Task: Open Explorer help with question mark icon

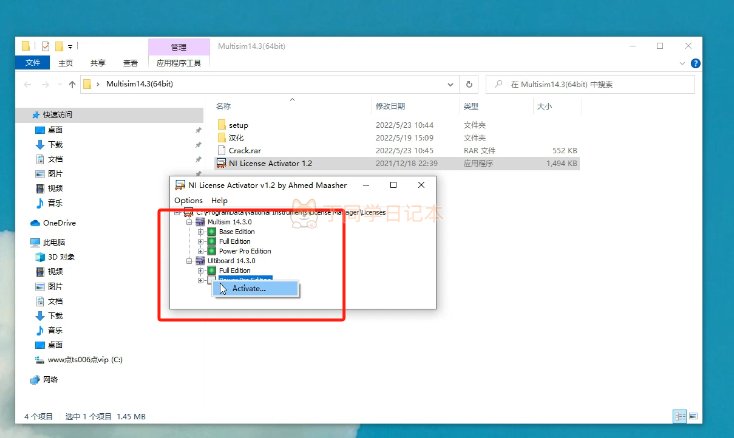Action: [x=696, y=63]
